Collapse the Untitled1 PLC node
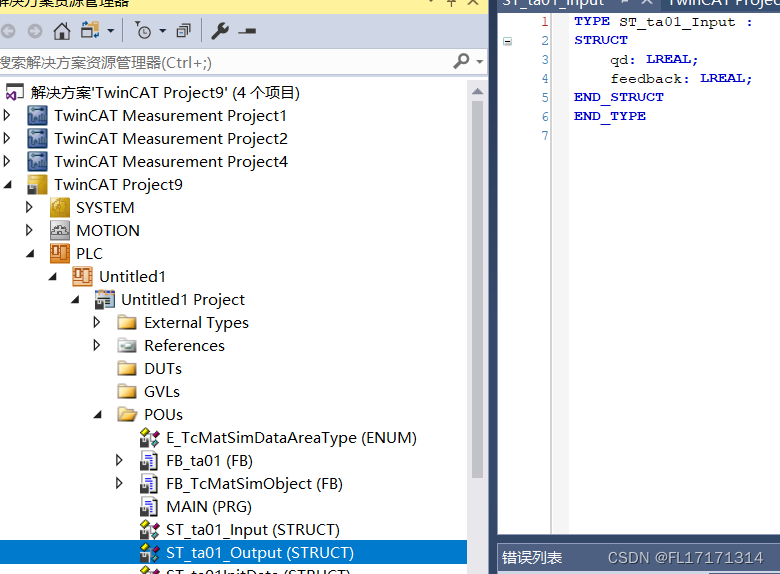The height and width of the screenshot is (574, 780). 52,277
